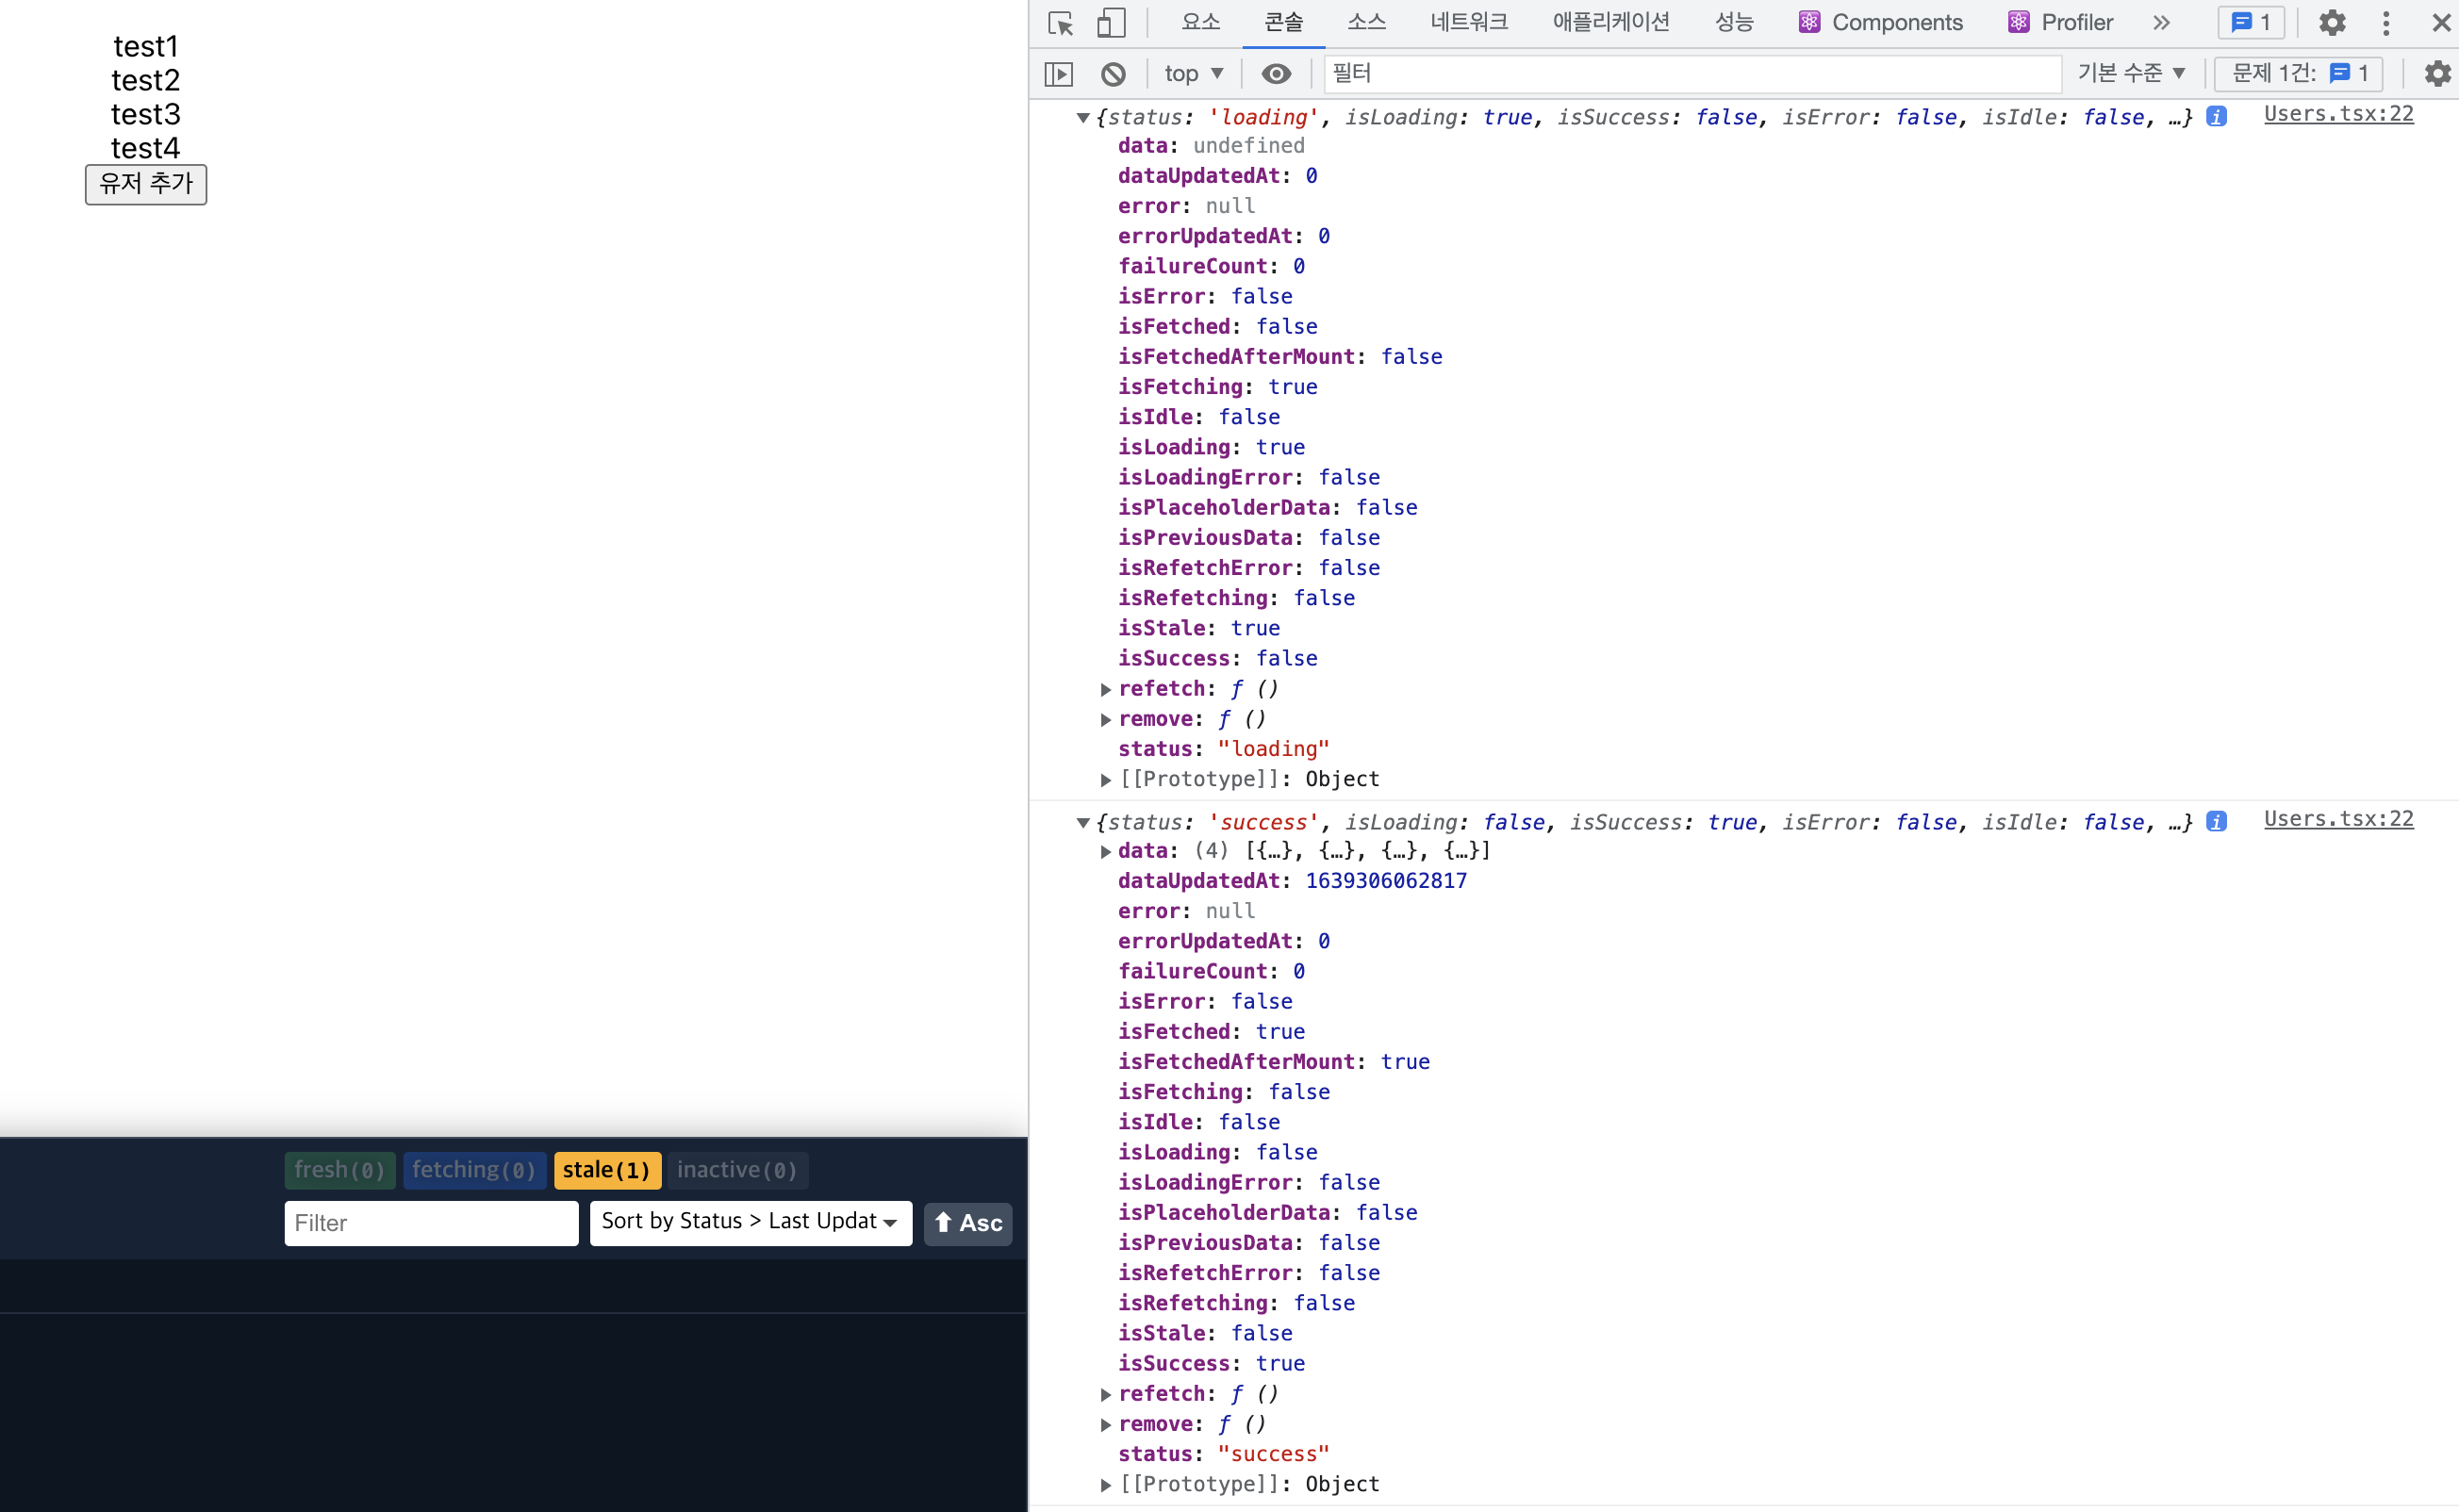Show more DevTools tabs chevron
Screen dimensions: 2459x1512
click(2162, 23)
